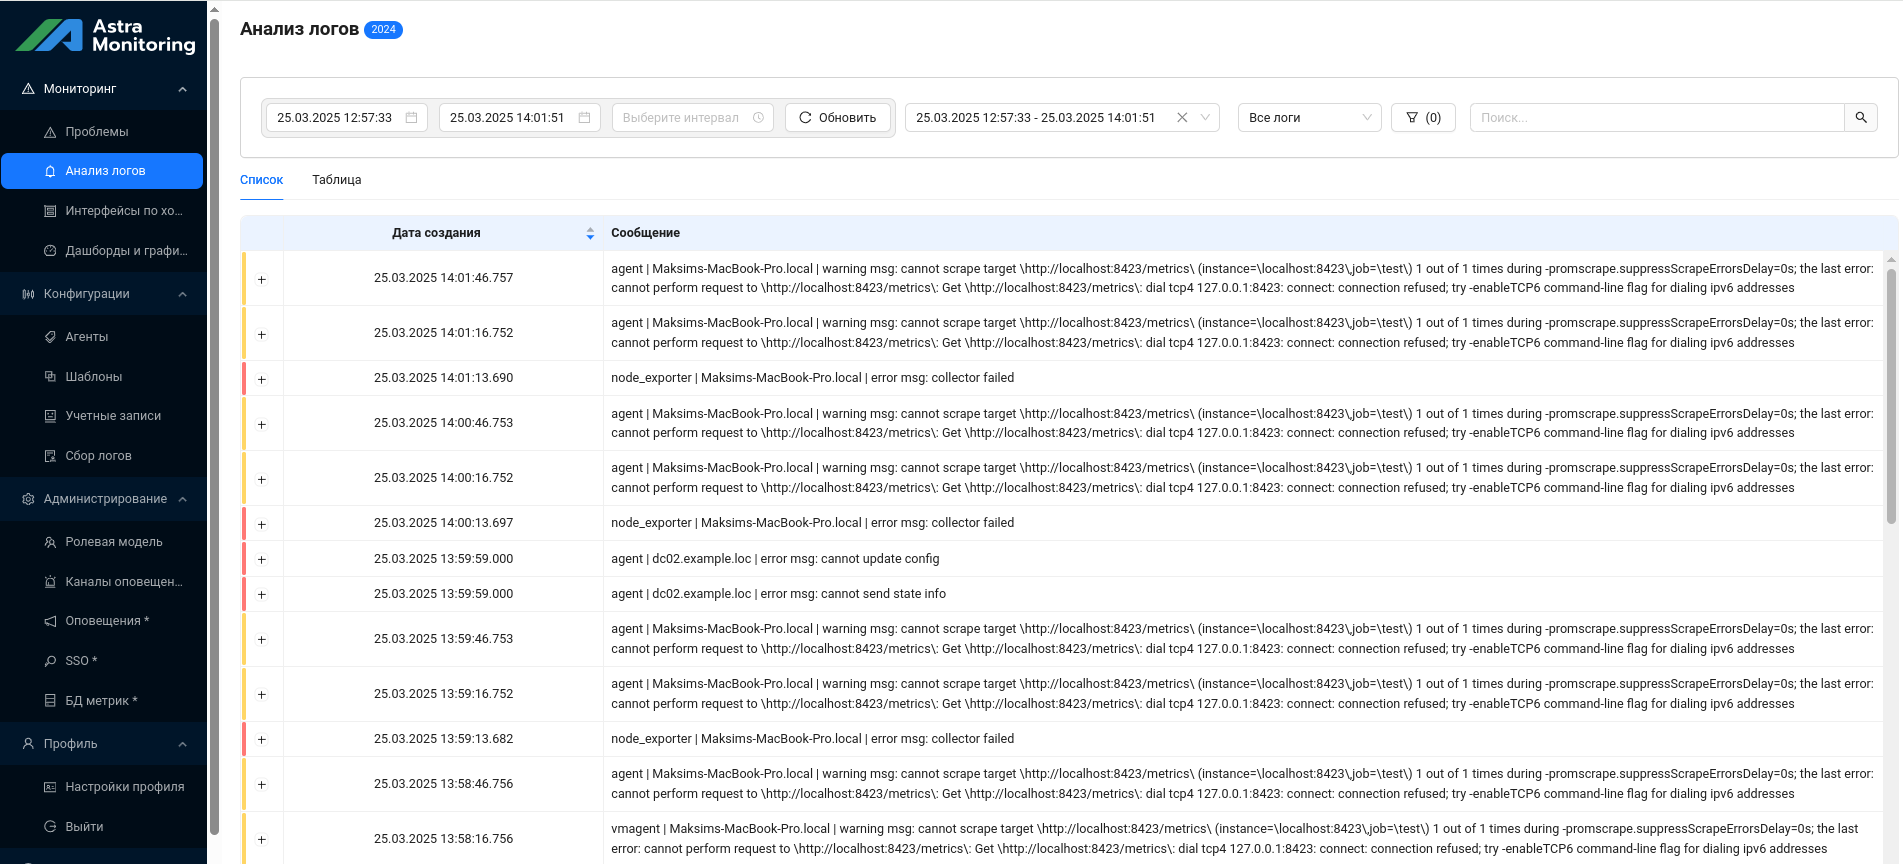Expand the cannot update config log row

[x=262, y=559]
